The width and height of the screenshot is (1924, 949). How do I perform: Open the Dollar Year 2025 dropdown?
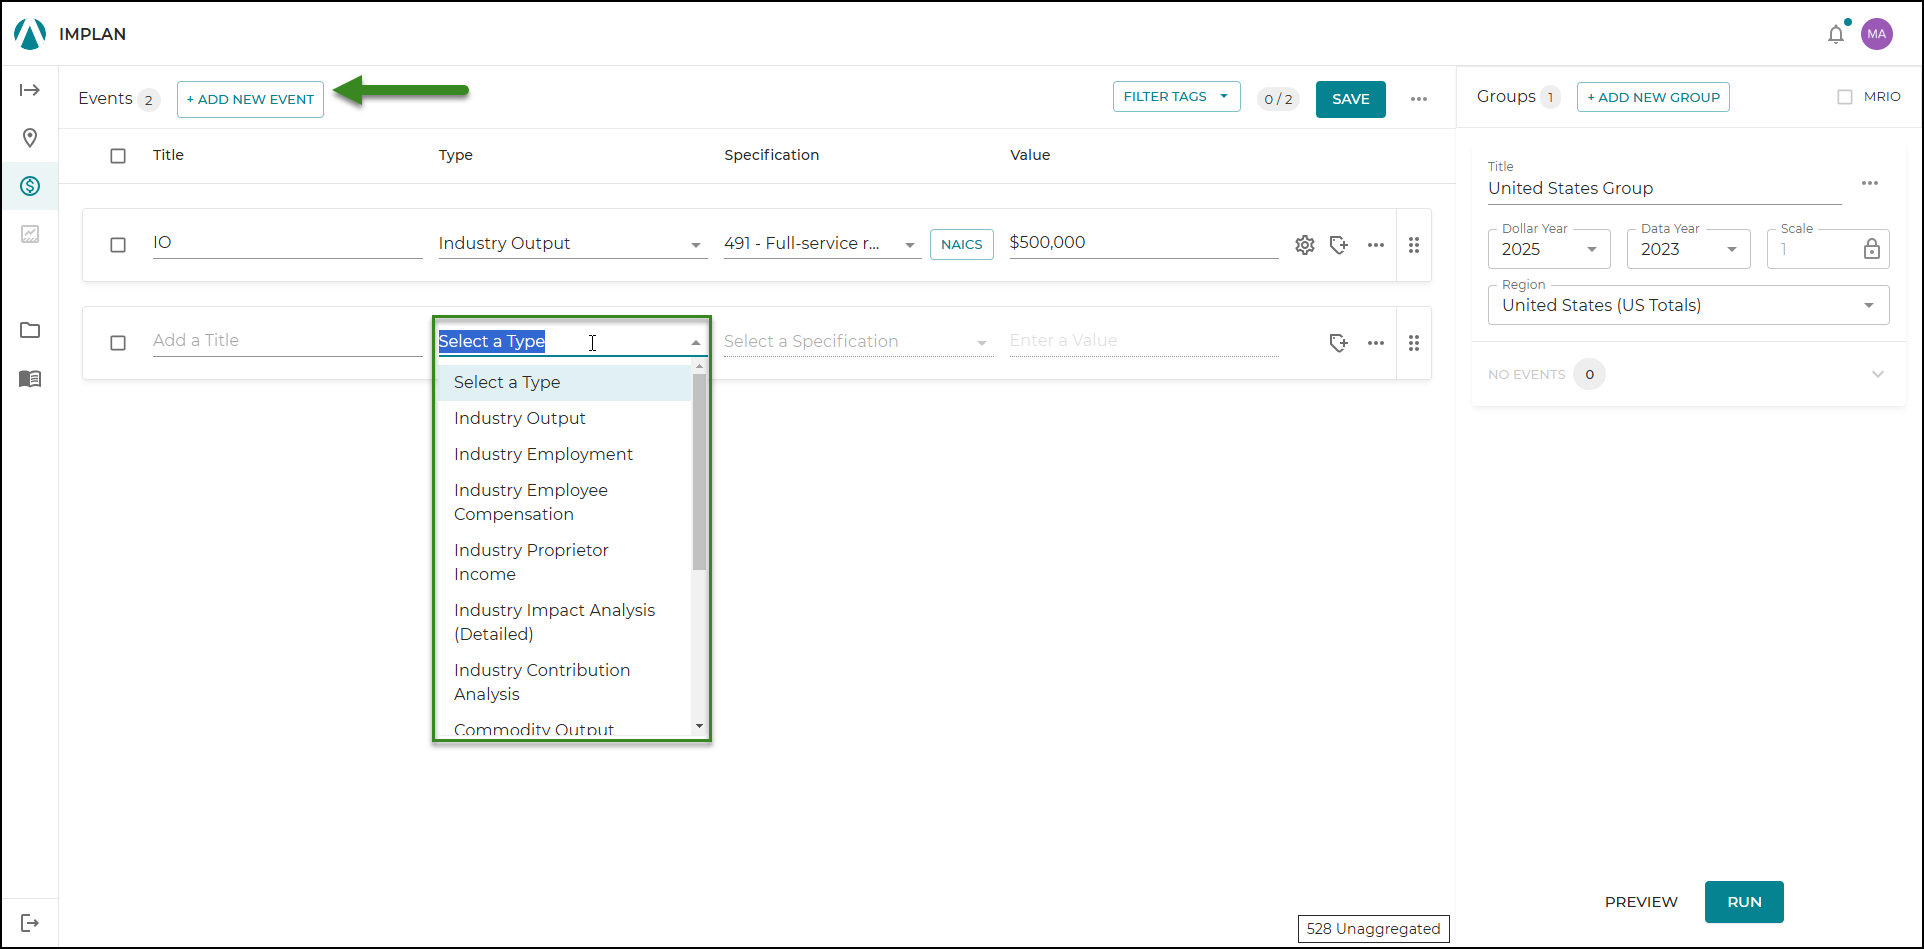coord(1549,249)
